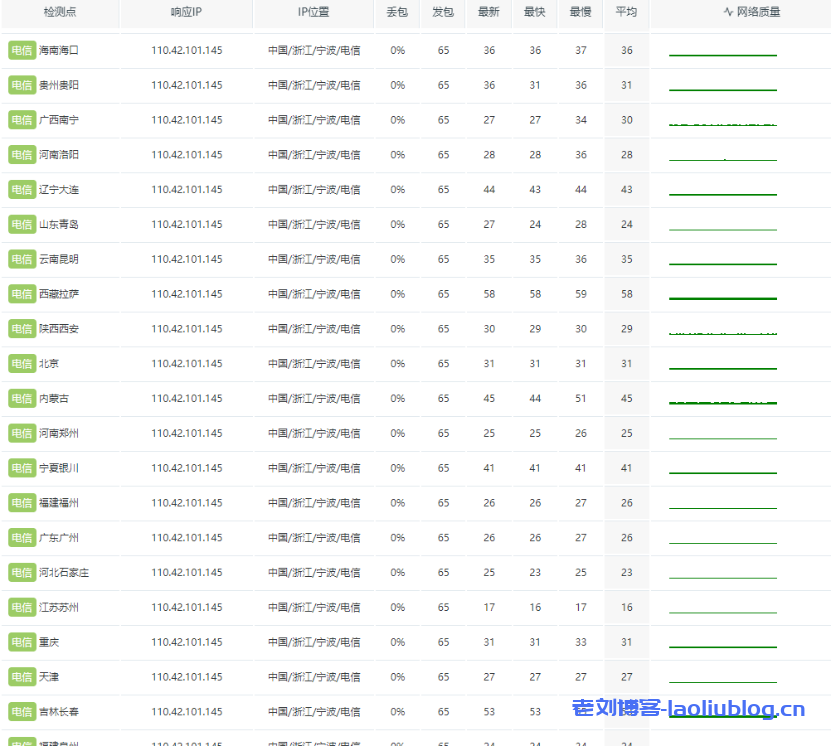View the network quality graph for 陕西西安
The height and width of the screenshot is (746, 831).
coord(722,330)
